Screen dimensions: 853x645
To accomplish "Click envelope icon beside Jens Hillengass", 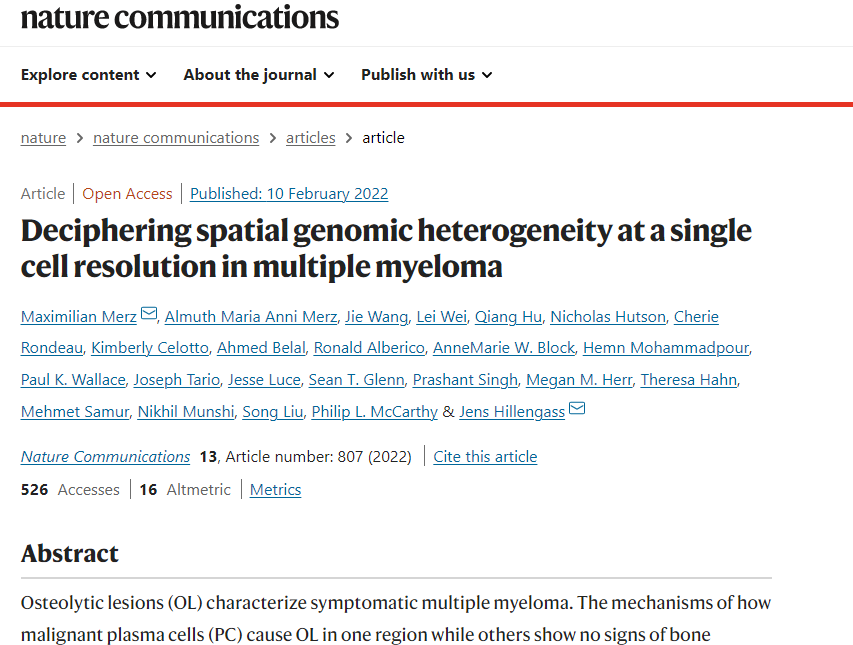I will click(577, 410).
